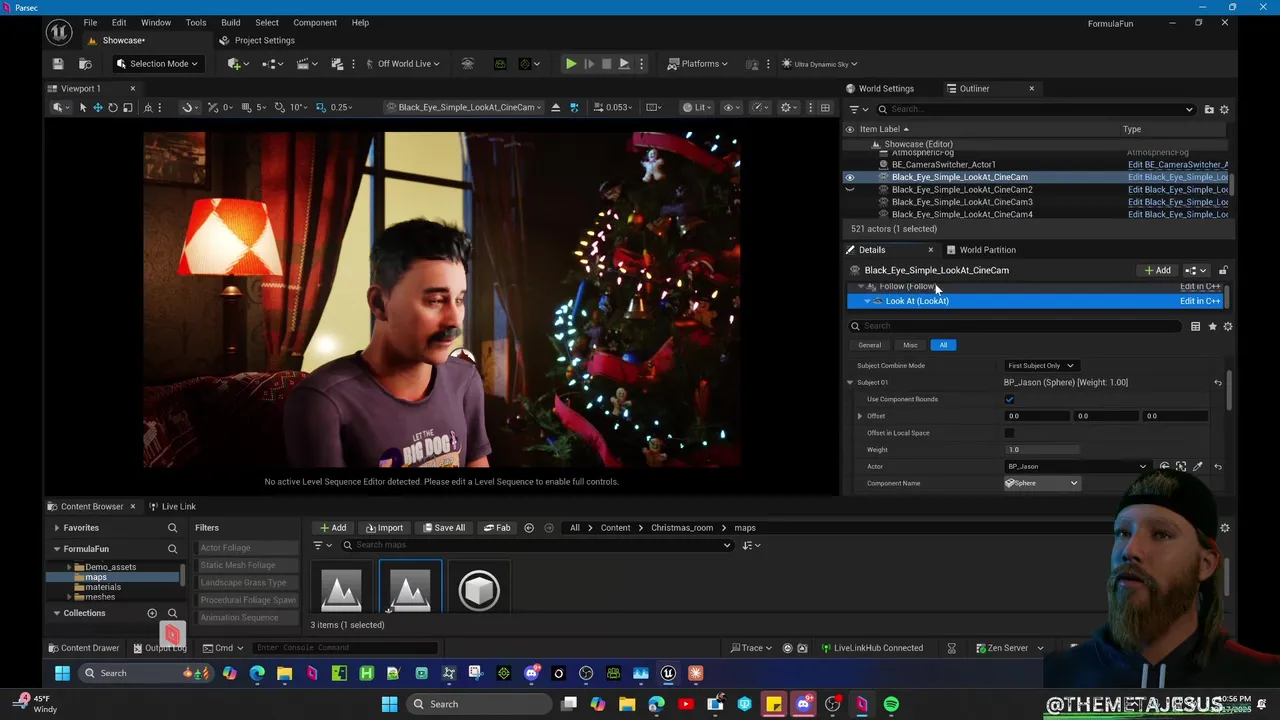1280x720 pixels.
Task: Toggle the Animation Sequence filter
Action: click(x=247, y=617)
